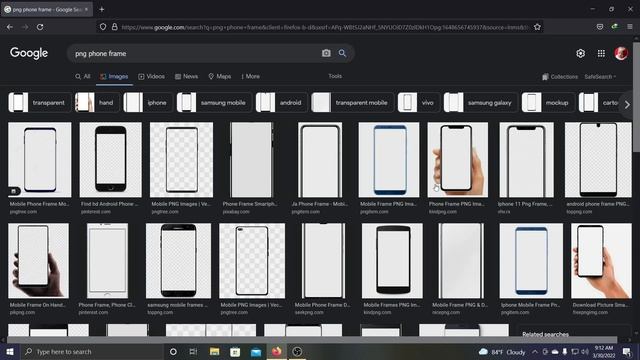Open Task View on taskbar

(193, 351)
